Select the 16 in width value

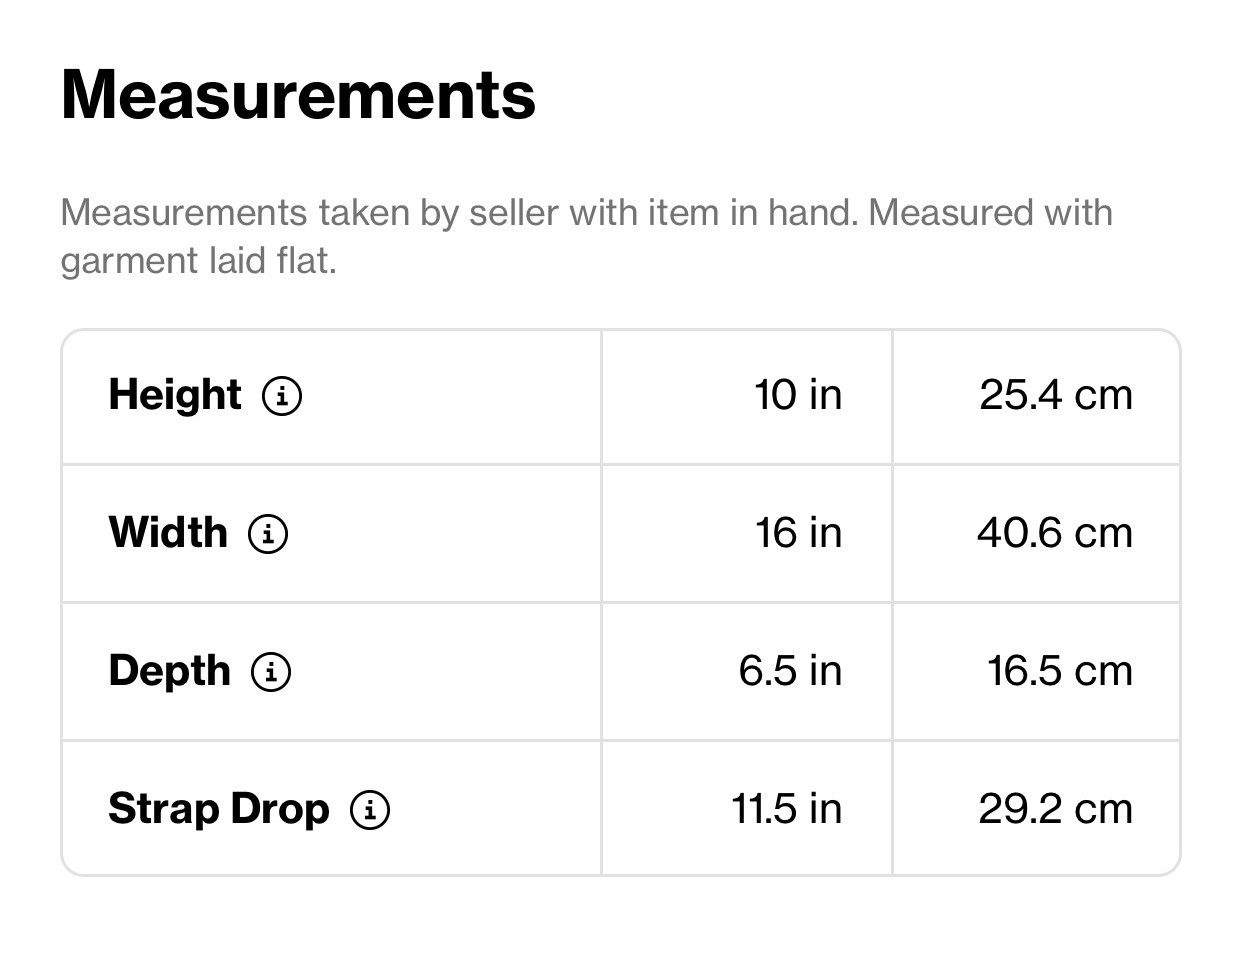click(798, 532)
